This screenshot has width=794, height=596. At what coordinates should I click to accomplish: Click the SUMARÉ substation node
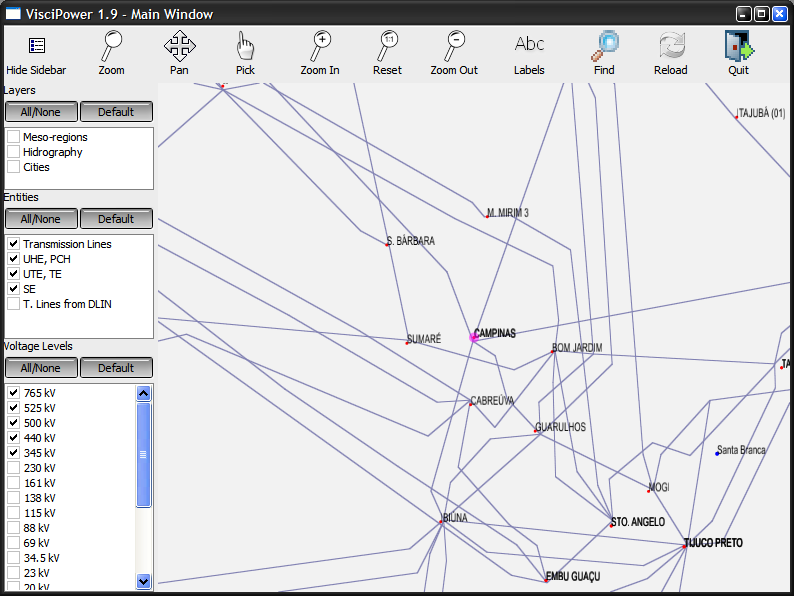tap(407, 343)
